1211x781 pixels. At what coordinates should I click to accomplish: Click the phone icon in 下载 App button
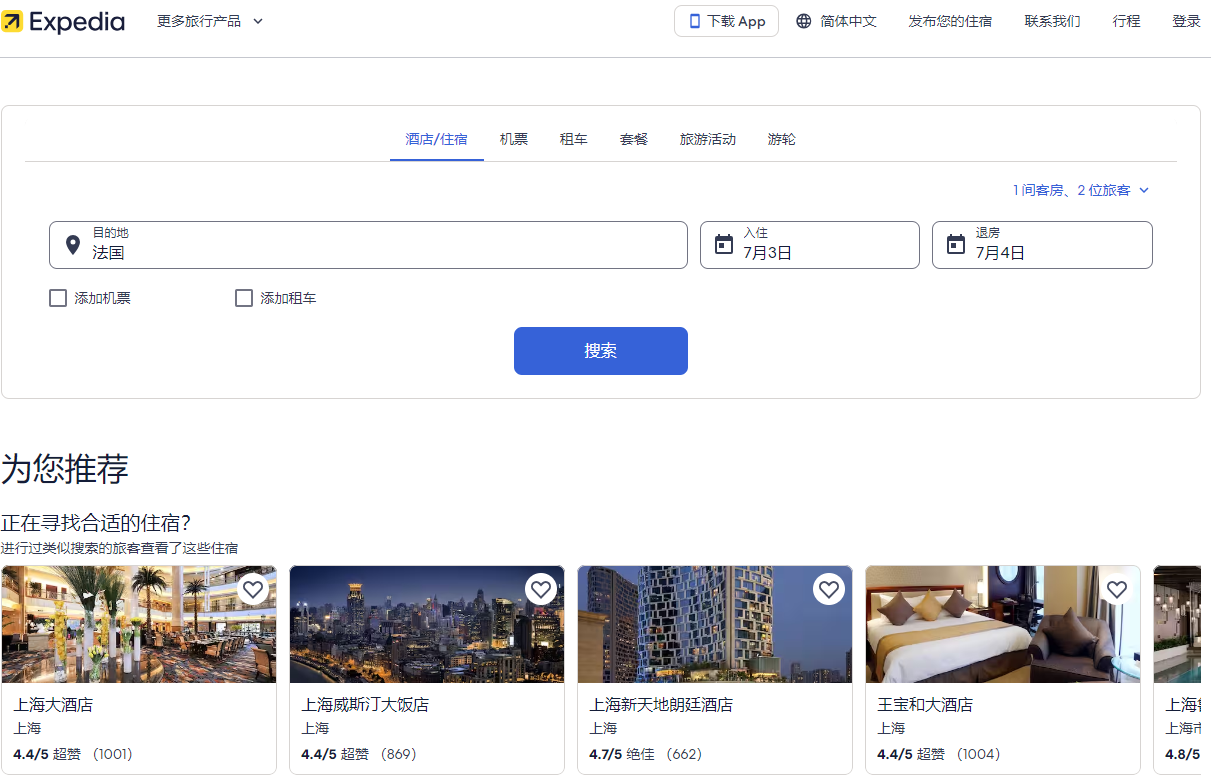click(695, 21)
